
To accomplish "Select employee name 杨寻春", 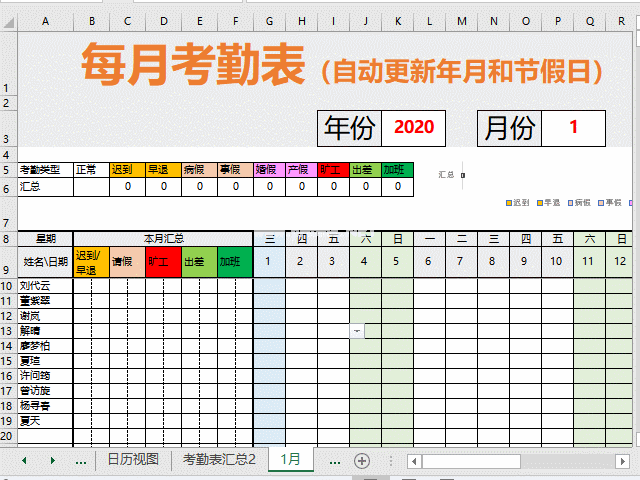I will (45, 406).
